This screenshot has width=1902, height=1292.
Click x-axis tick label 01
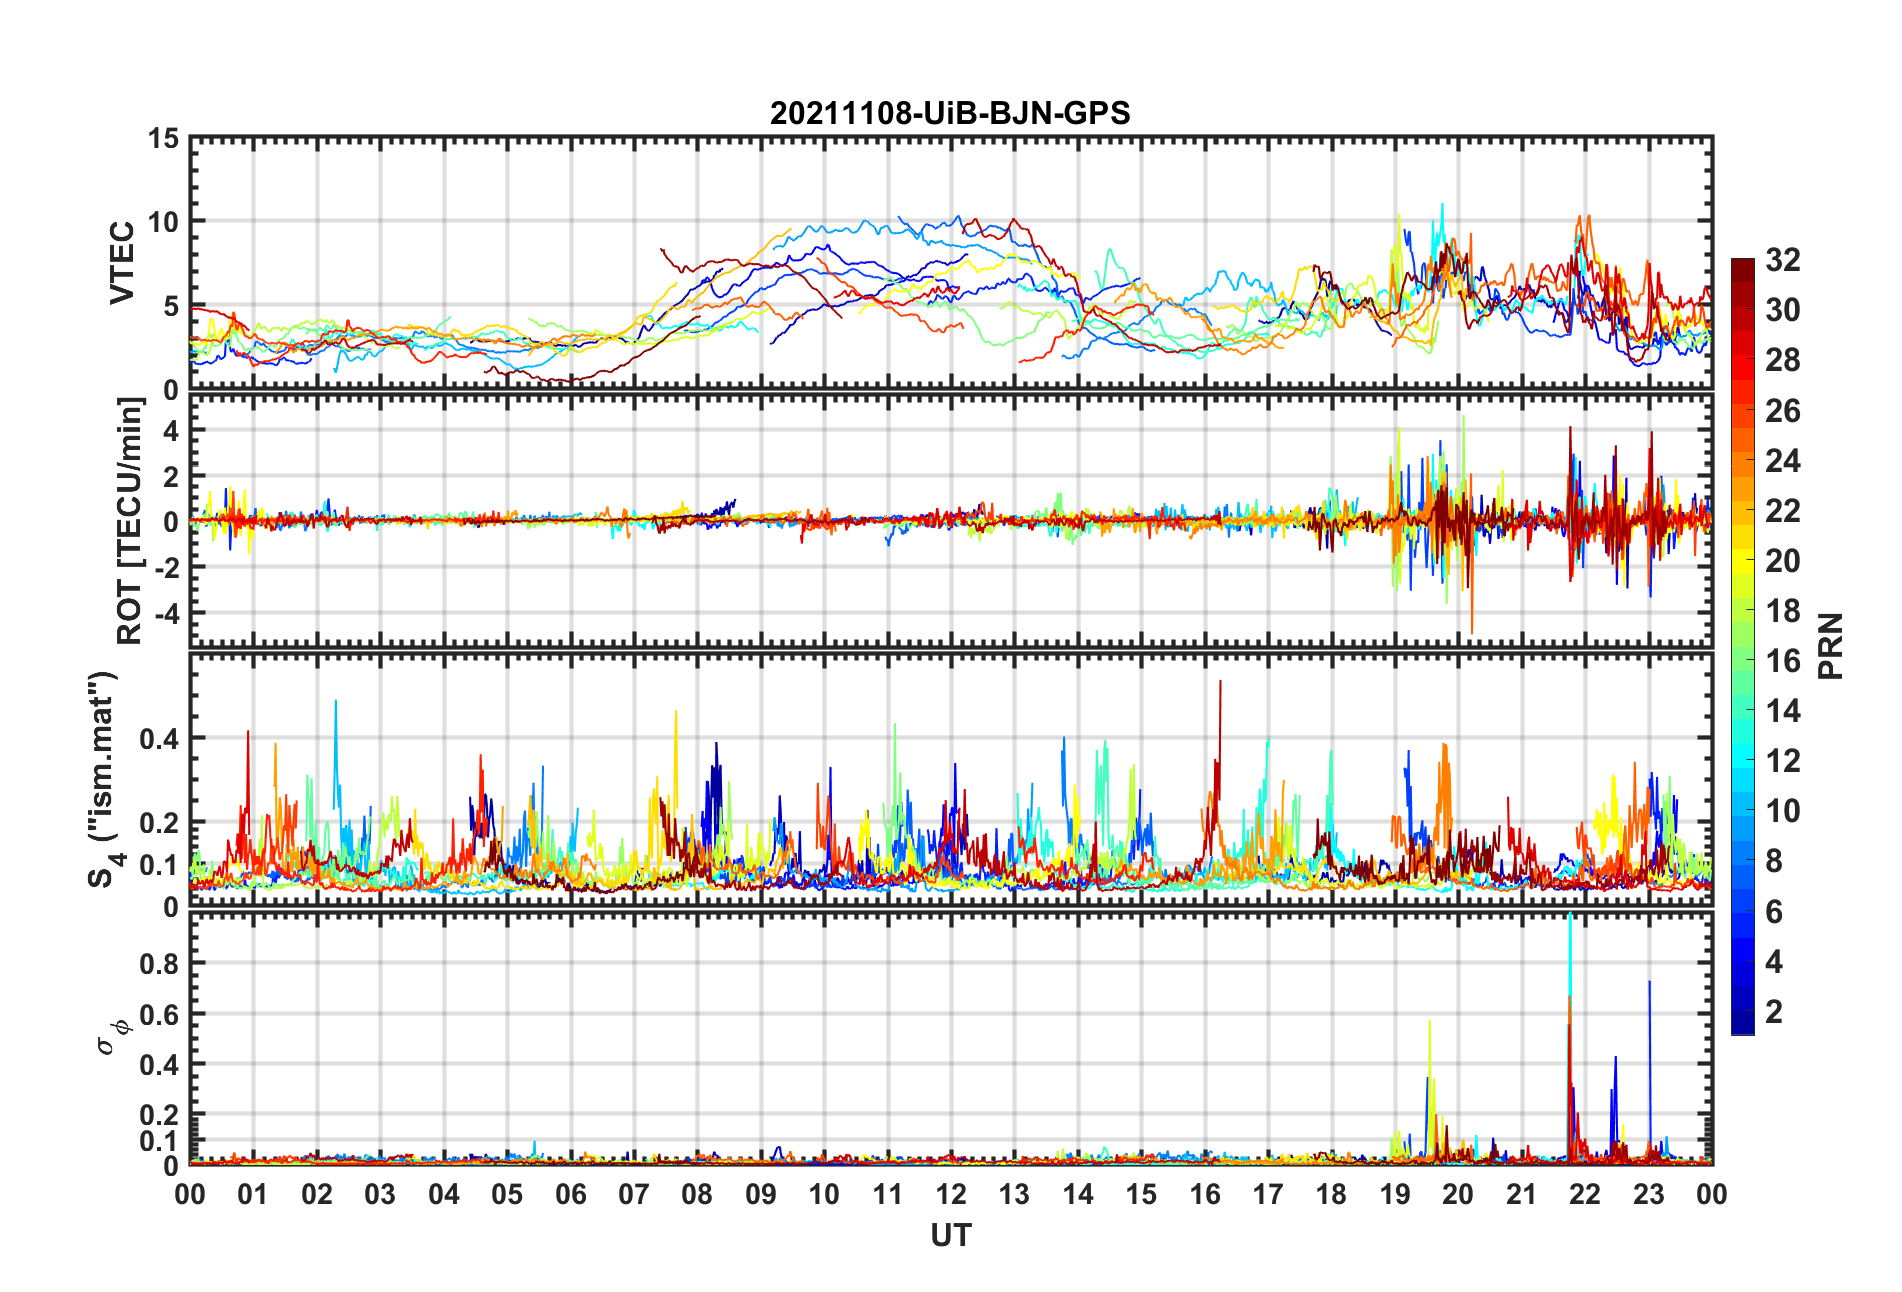pos(253,1194)
